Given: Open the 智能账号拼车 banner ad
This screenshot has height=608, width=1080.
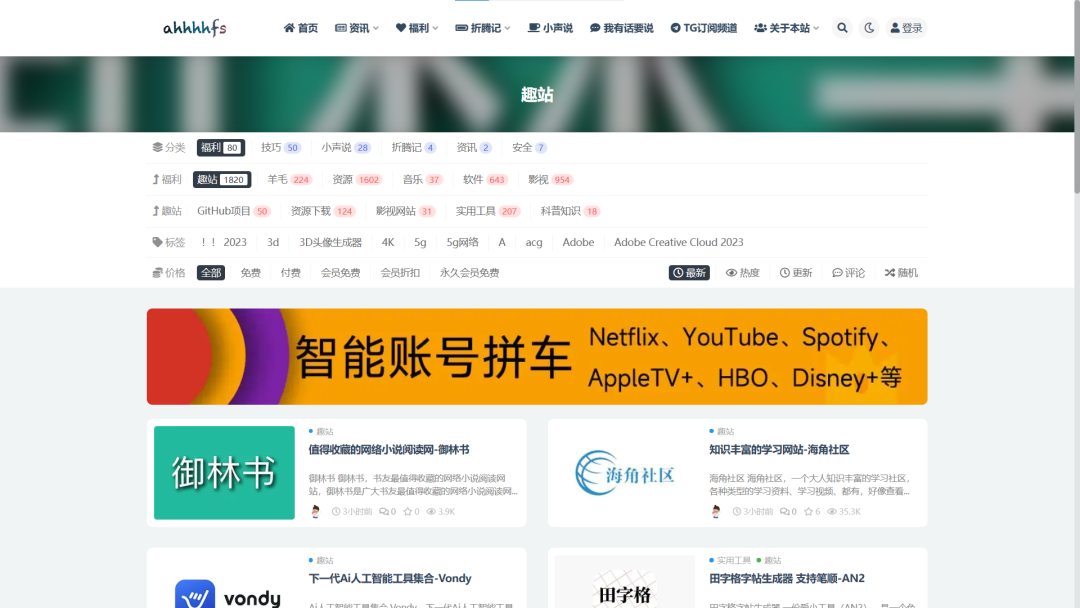Looking at the screenshot, I should point(537,357).
